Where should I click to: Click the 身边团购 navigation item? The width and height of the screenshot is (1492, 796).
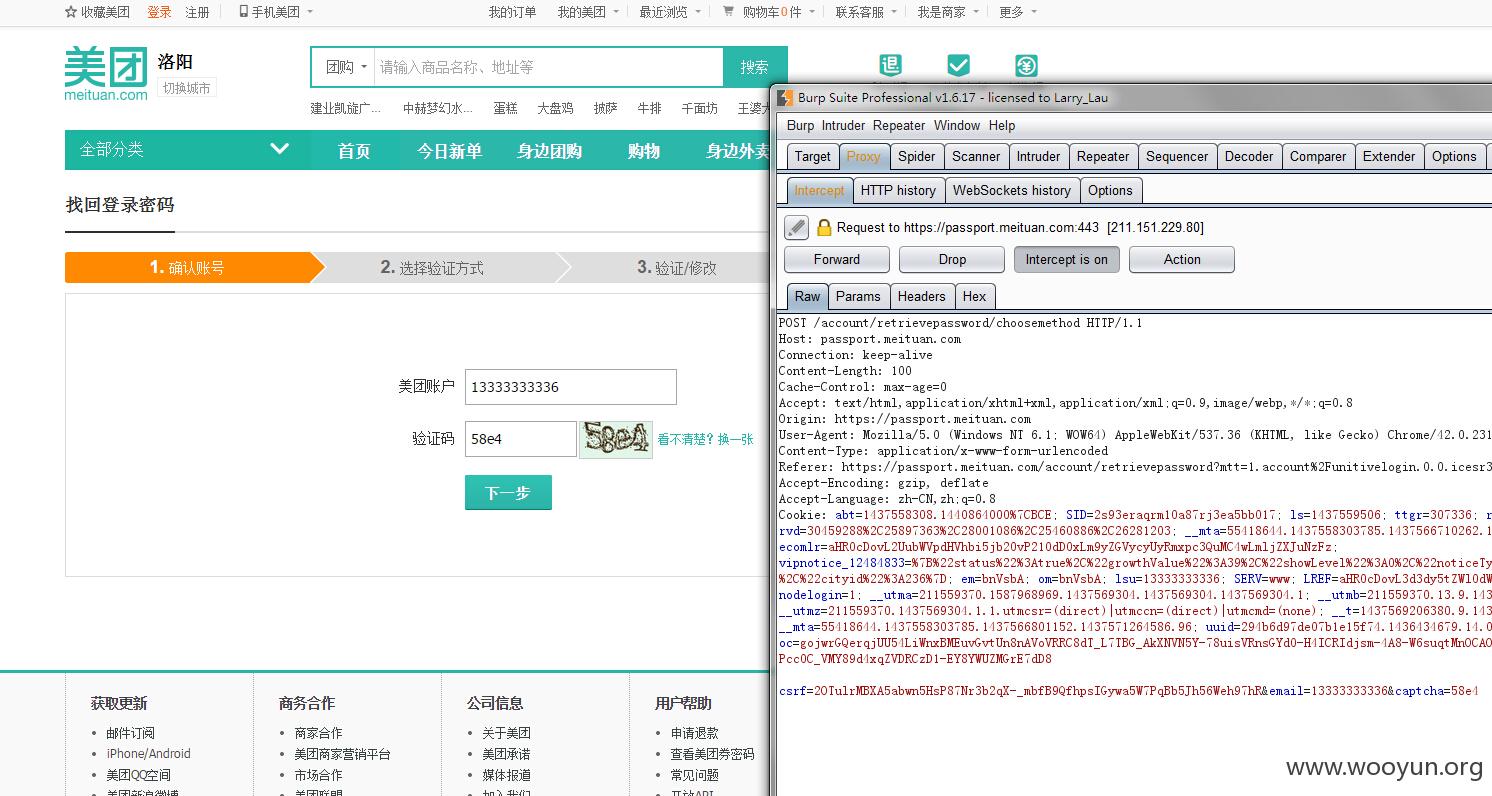pos(549,151)
